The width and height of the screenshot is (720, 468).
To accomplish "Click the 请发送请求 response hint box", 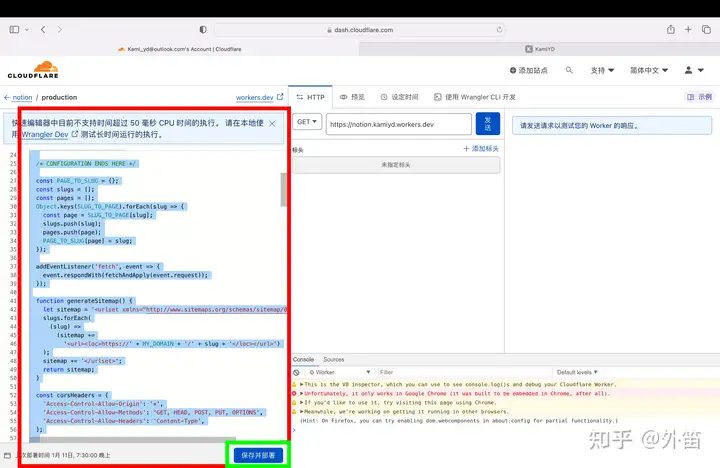I will (612, 125).
